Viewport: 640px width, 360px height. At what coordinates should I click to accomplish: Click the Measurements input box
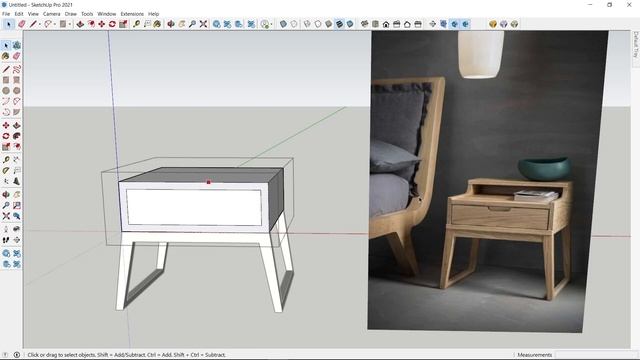593,355
